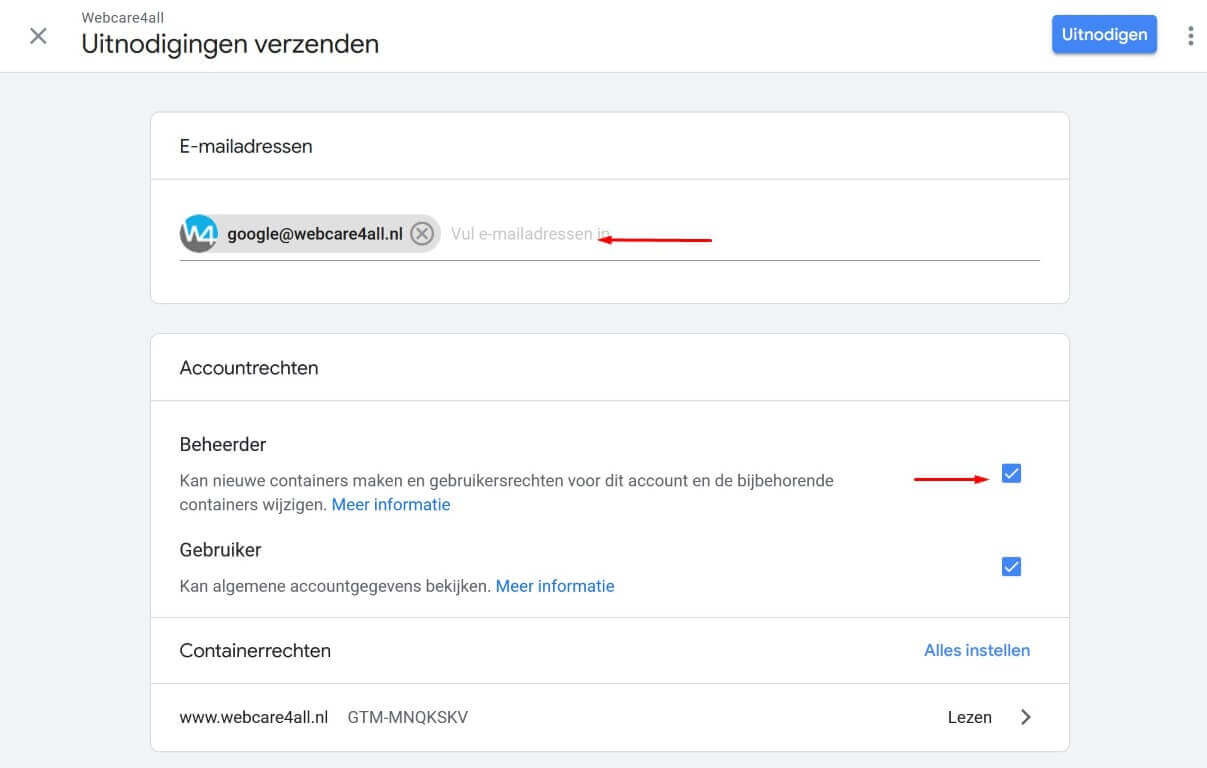Open Meer informatie under Beheerder
Screen dimensions: 1207x768
(x=390, y=504)
